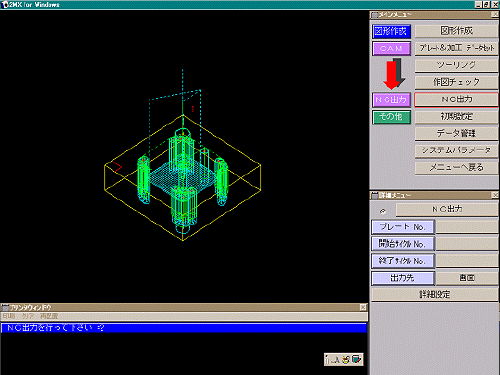Select the purple NC出力 mode button

[391, 100]
